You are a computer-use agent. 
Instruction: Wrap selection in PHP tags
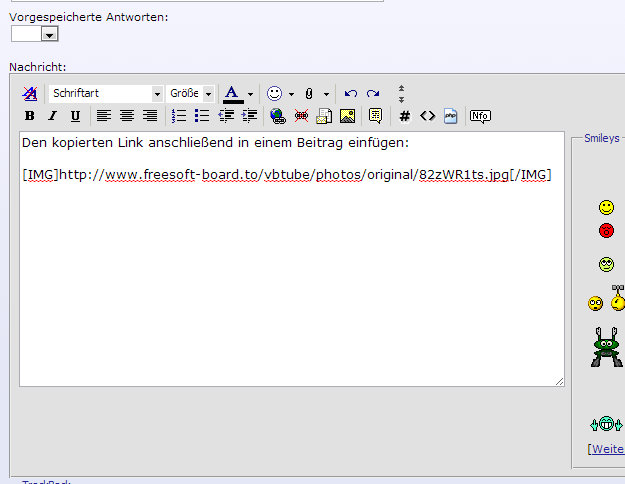click(450, 116)
